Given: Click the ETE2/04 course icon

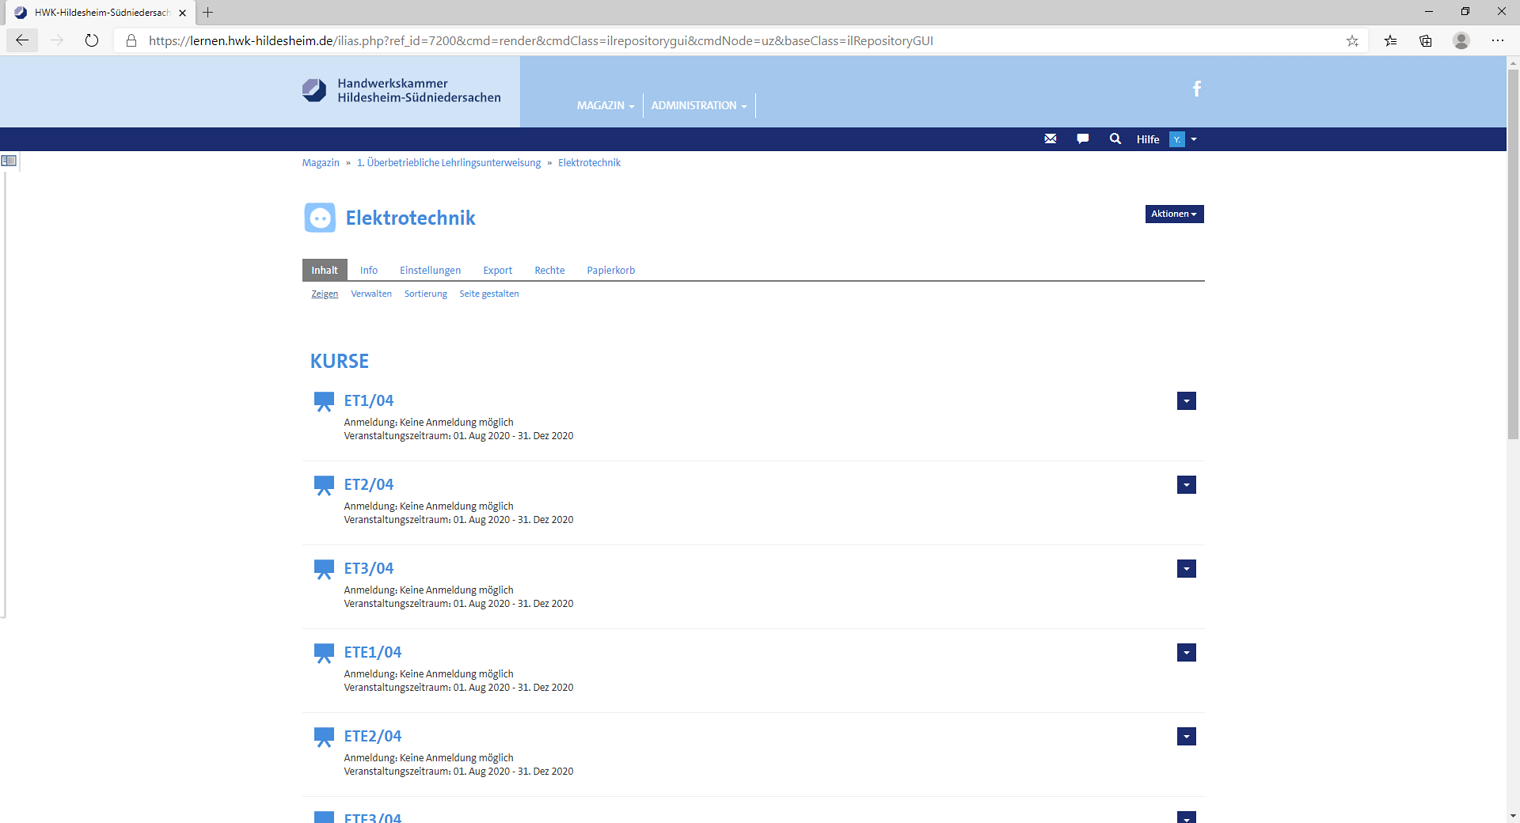Looking at the screenshot, I should (x=324, y=738).
